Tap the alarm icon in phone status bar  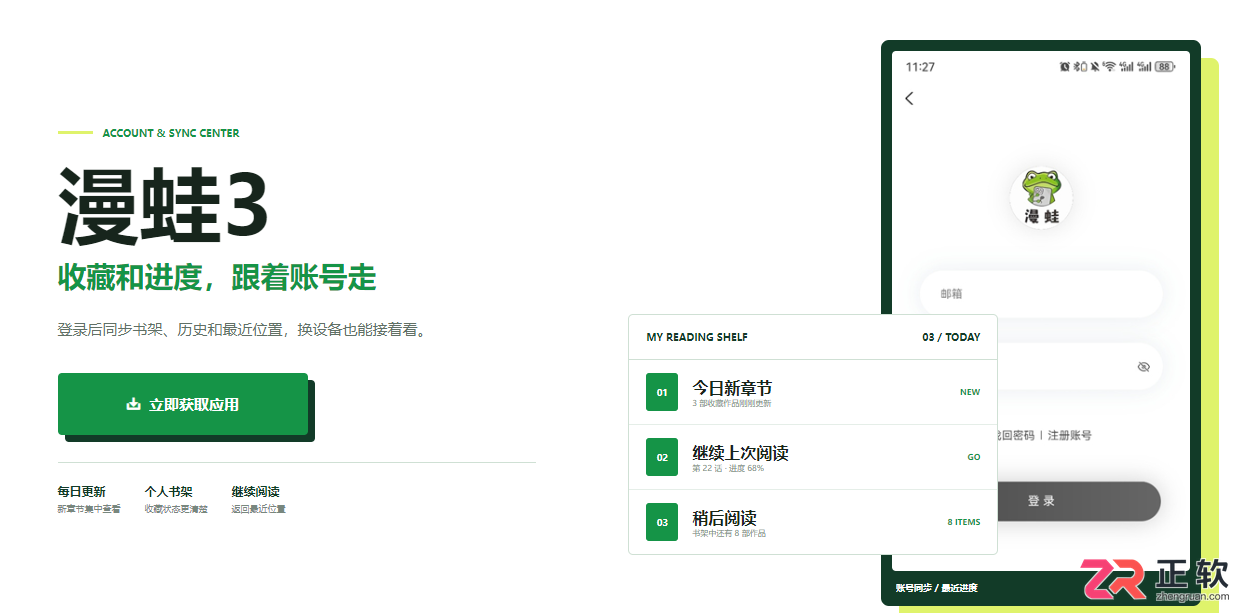click(x=1065, y=67)
